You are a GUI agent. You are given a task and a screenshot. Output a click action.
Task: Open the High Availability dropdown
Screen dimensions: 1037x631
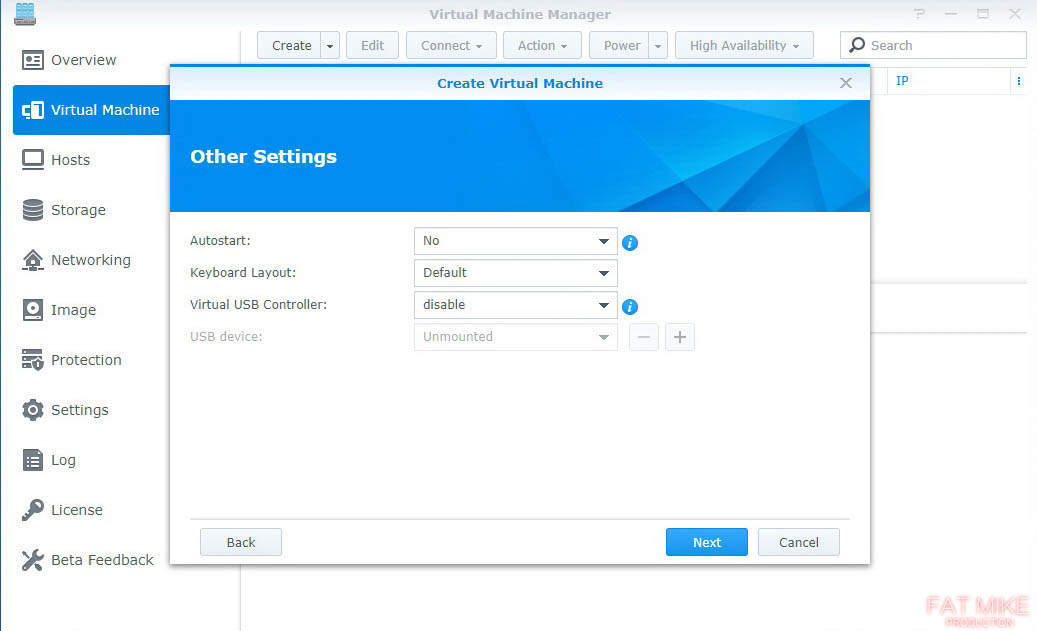(x=744, y=46)
